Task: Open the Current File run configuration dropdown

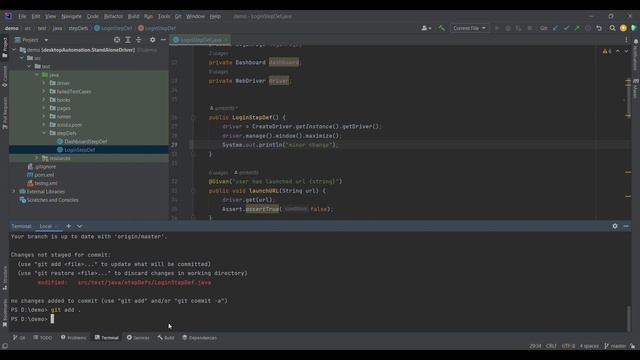Action: (x=469, y=28)
